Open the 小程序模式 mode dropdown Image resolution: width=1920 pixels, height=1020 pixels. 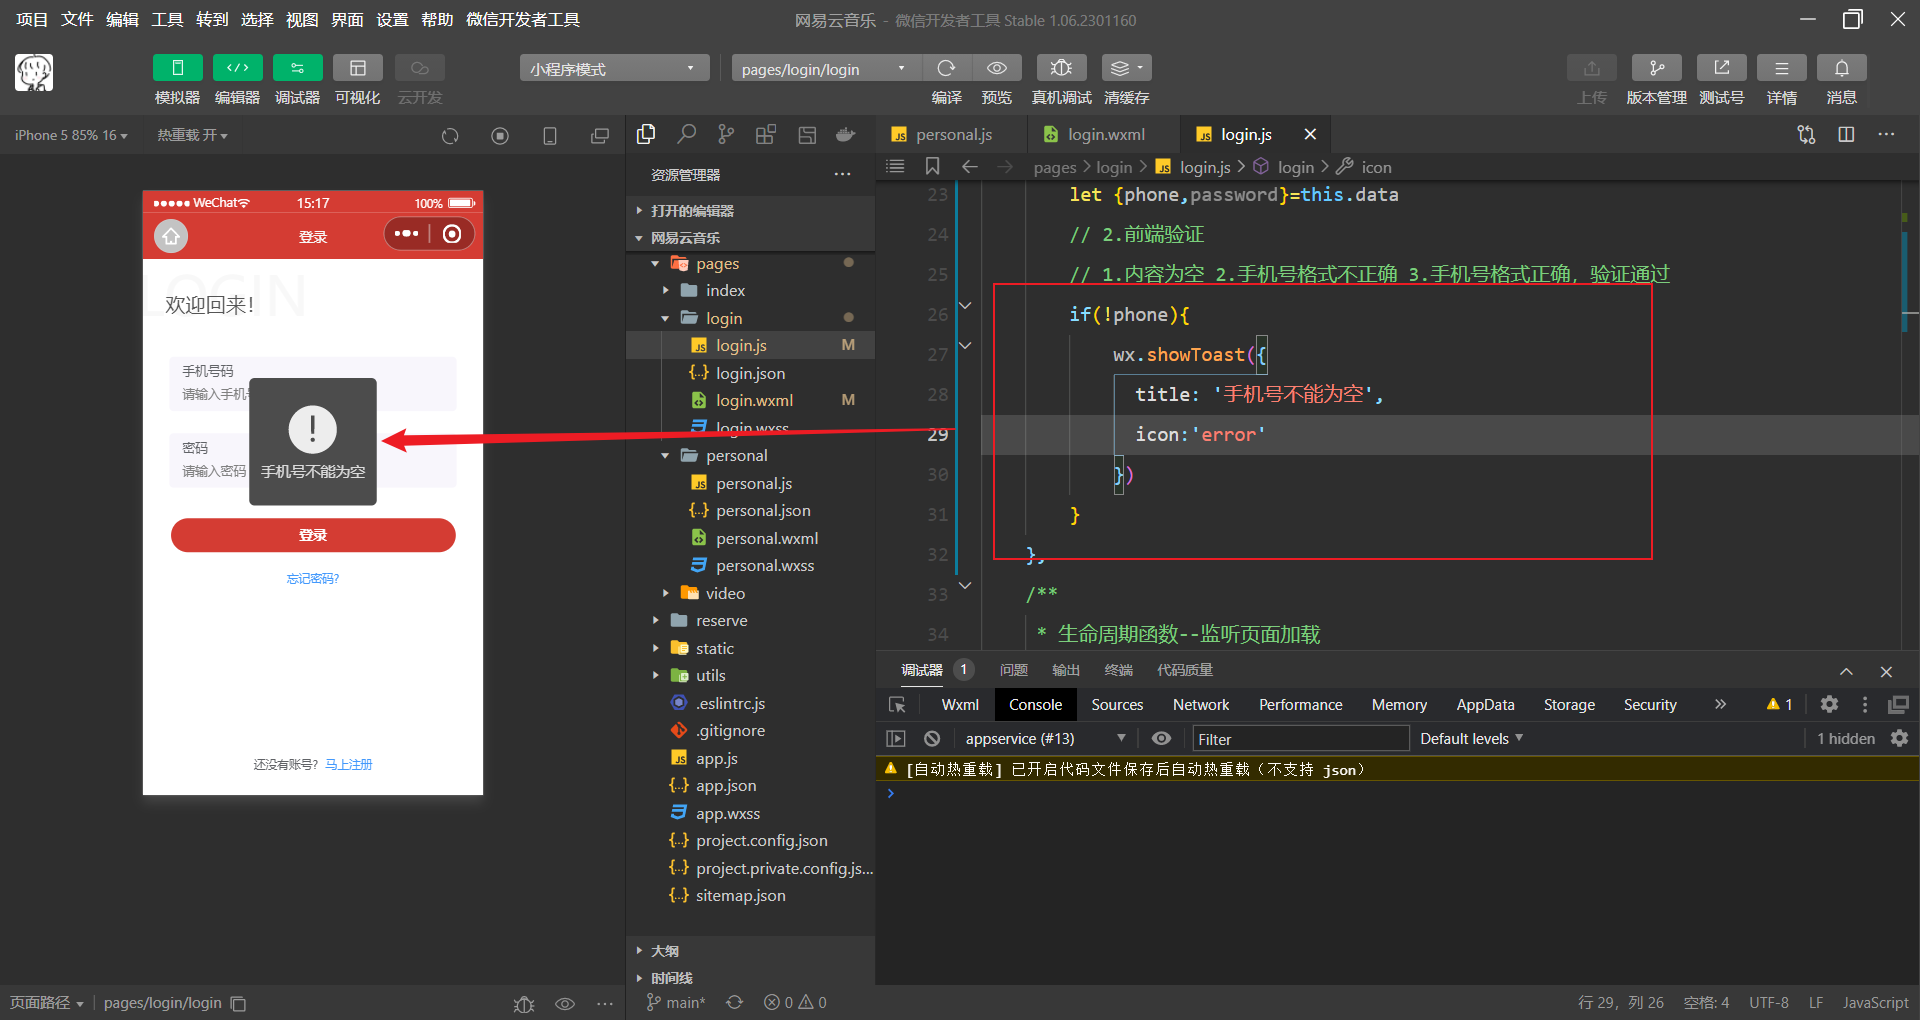click(614, 69)
